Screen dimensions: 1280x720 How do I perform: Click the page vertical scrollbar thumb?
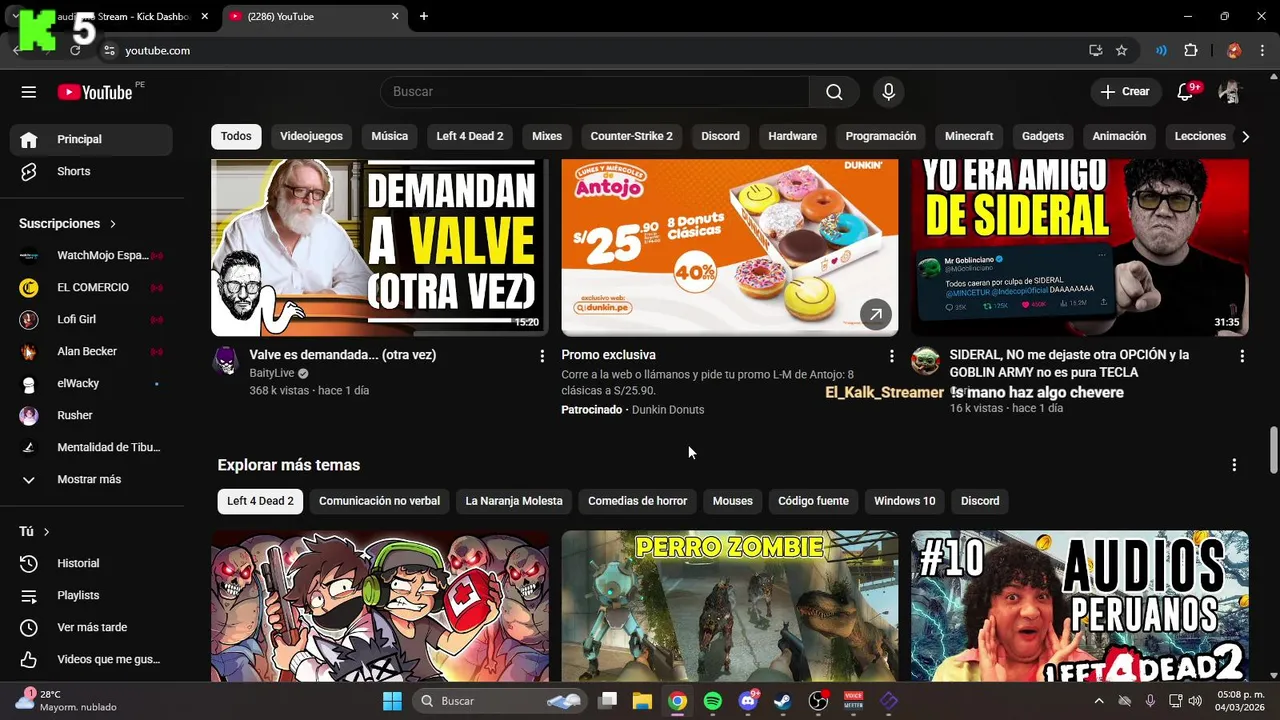1273,450
